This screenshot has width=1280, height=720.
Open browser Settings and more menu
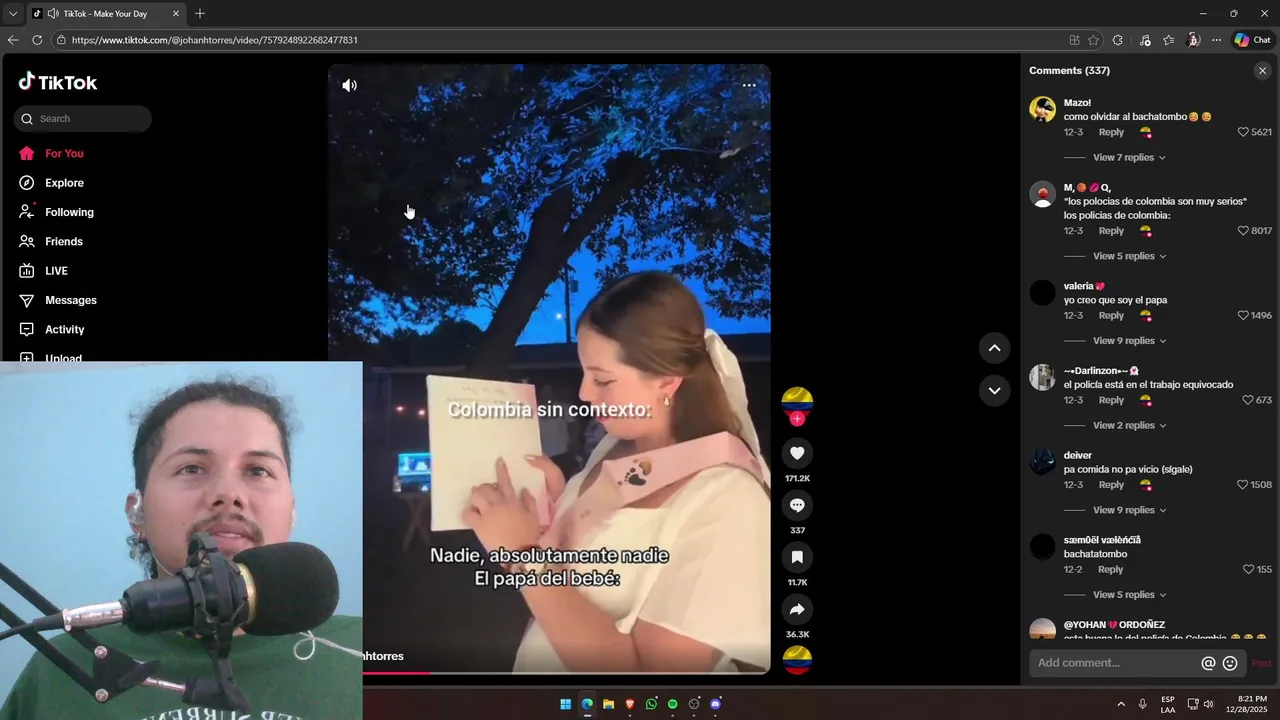pos(1216,40)
